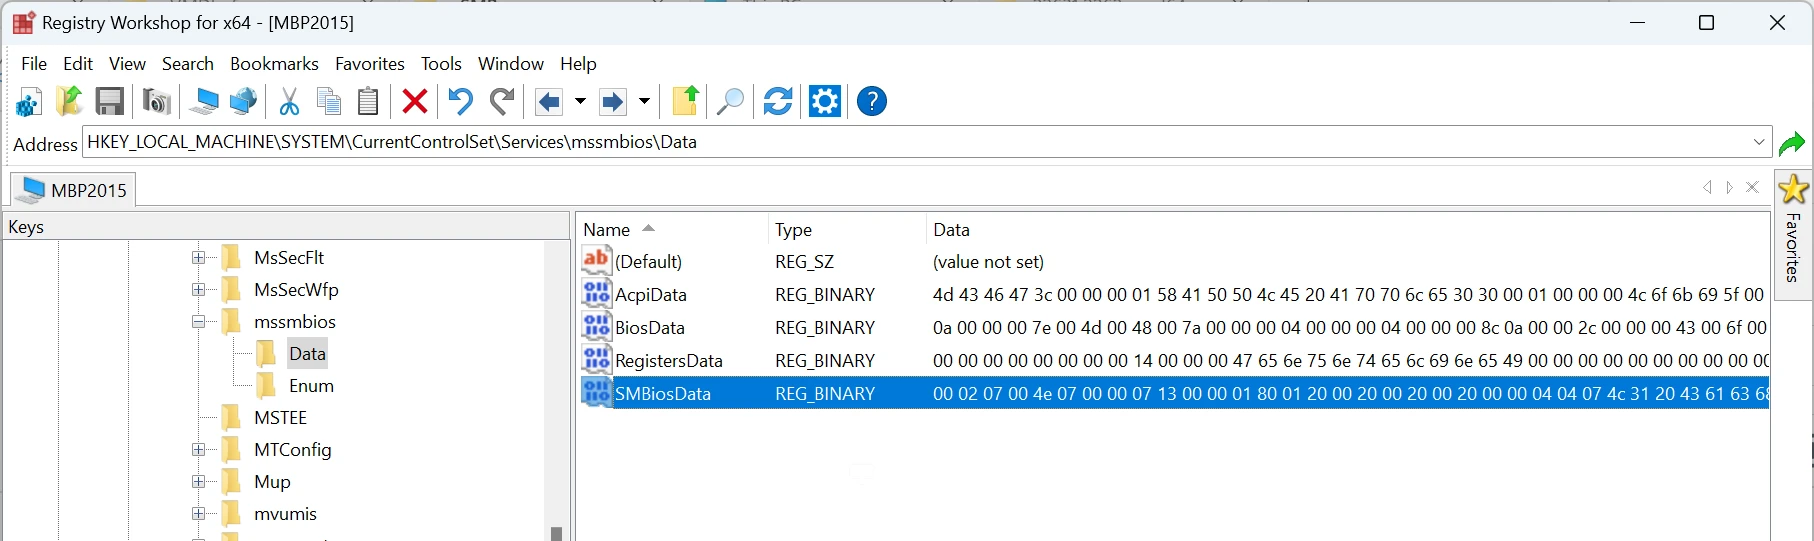This screenshot has height=541, width=1814.
Task: Open the forward history dropdown arrow
Action: pos(644,101)
